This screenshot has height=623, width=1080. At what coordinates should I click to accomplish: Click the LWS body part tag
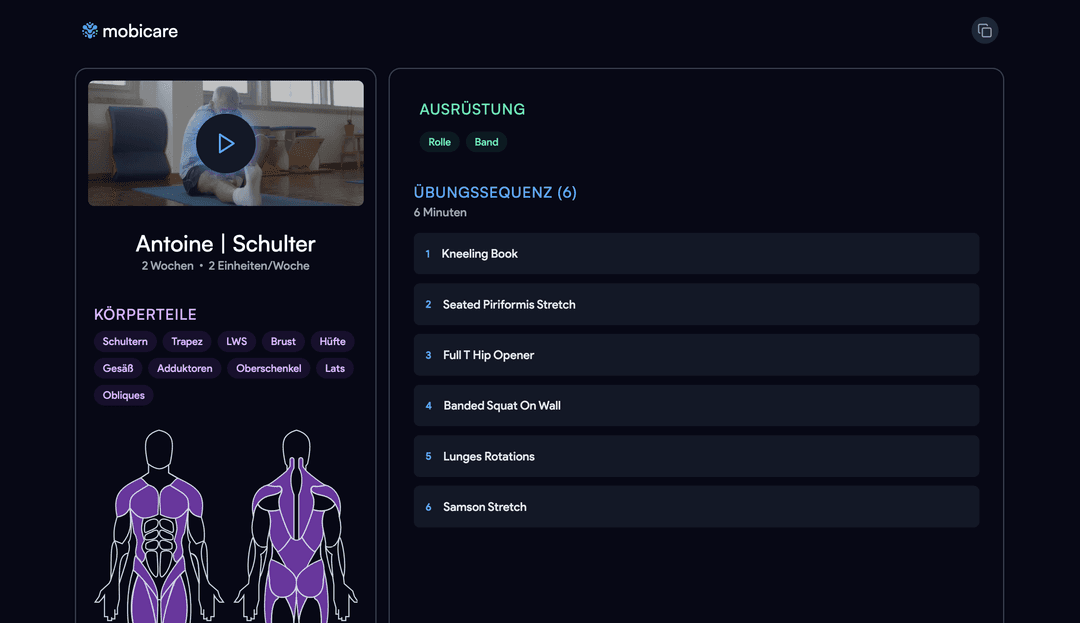tap(236, 342)
